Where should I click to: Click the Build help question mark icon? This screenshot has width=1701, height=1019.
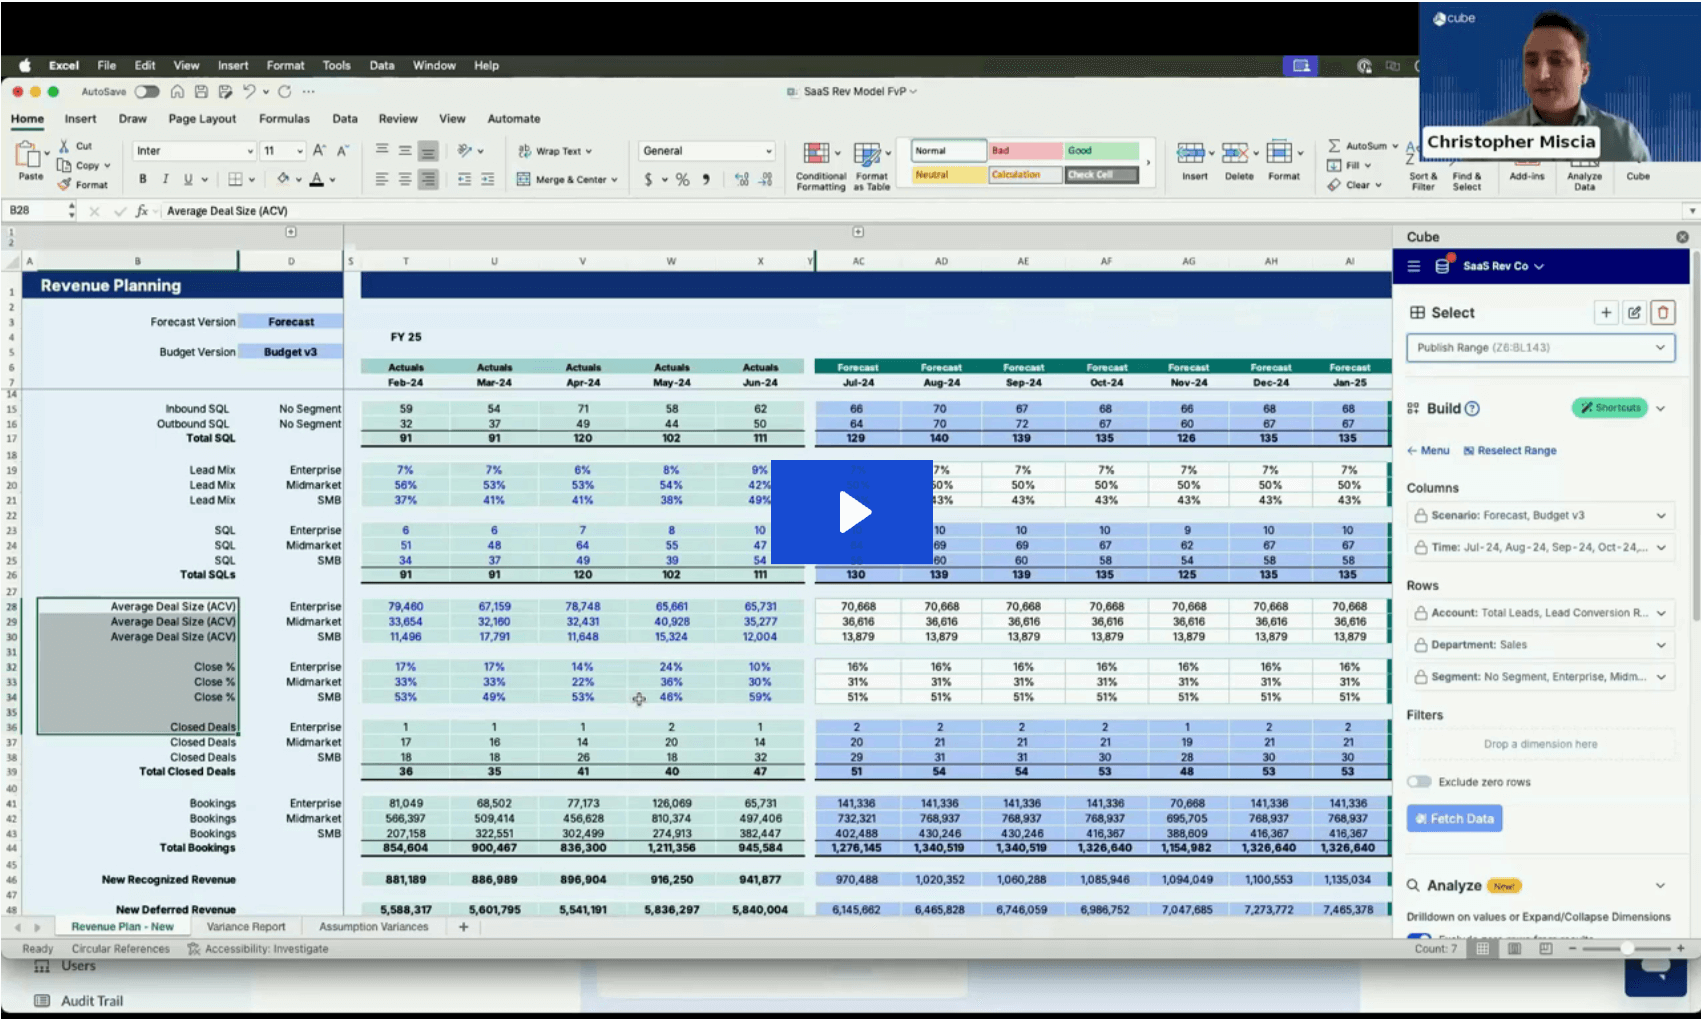(x=1472, y=409)
